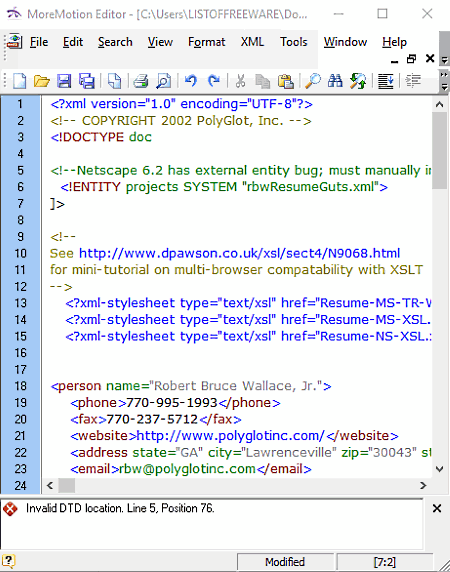Click the help question mark in status bar

pos(8,561)
